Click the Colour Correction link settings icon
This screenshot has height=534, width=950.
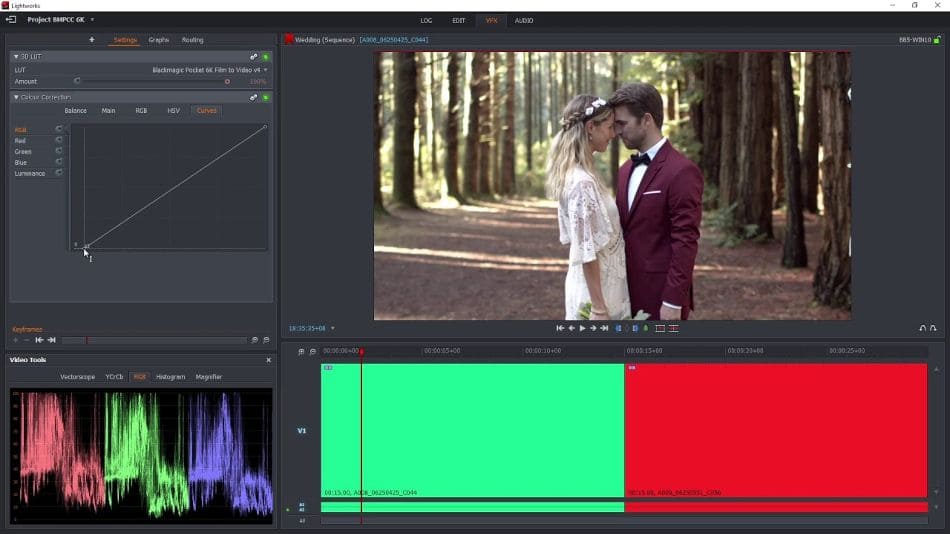click(x=254, y=97)
